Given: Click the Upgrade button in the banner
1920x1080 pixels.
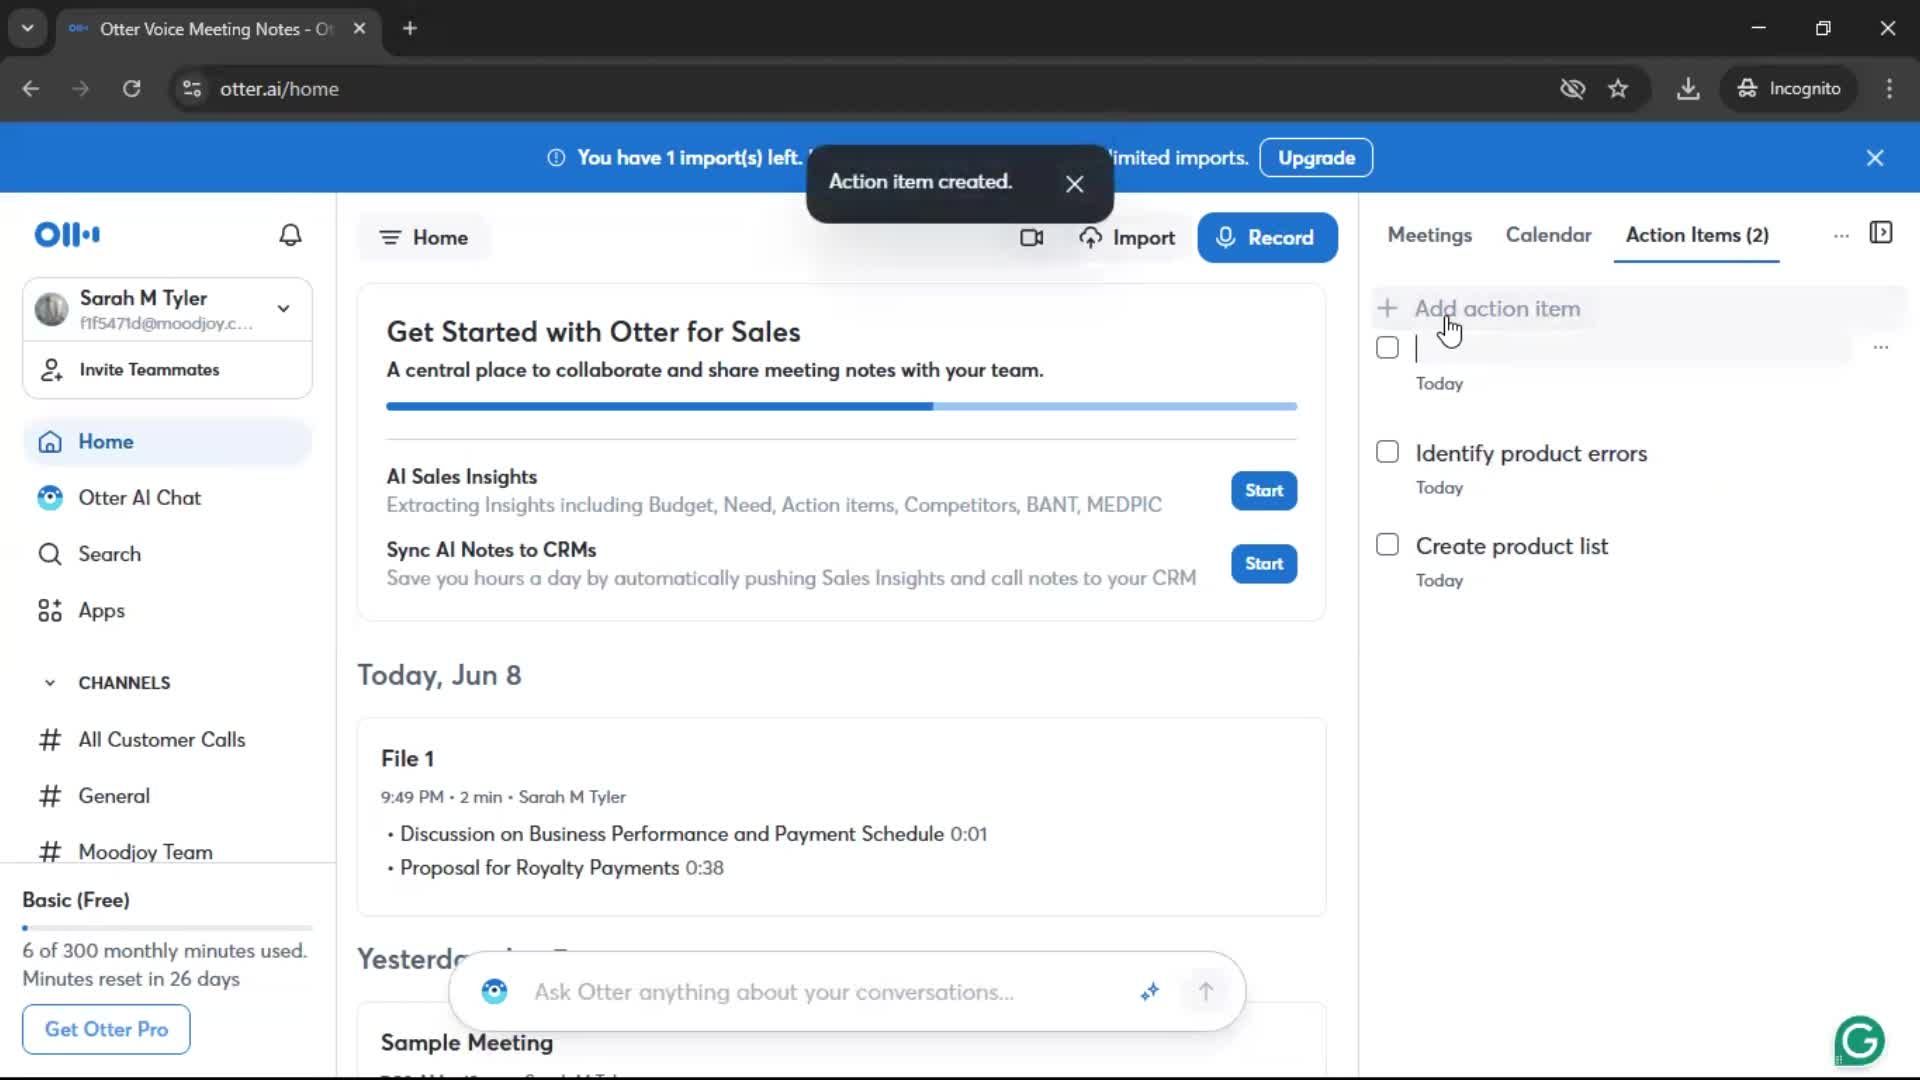Looking at the screenshot, I should pos(1316,158).
